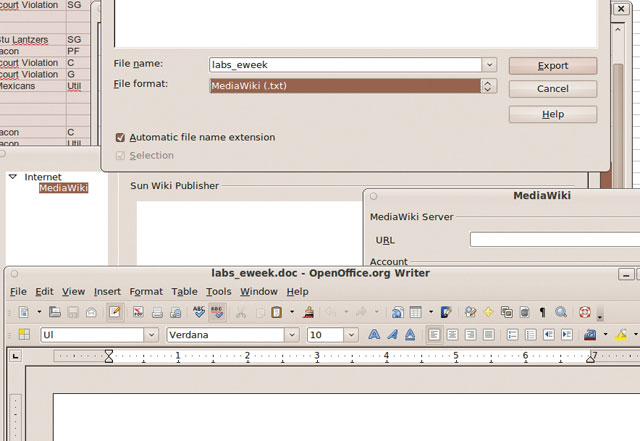Toggle Underline formatting
This screenshot has width=640, height=441.
click(x=410, y=335)
